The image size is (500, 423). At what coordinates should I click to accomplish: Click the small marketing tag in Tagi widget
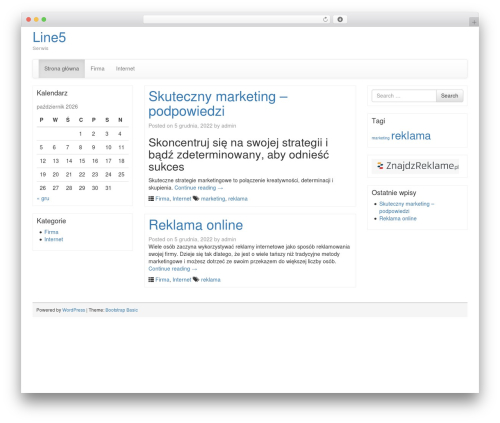tap(380, 138)
